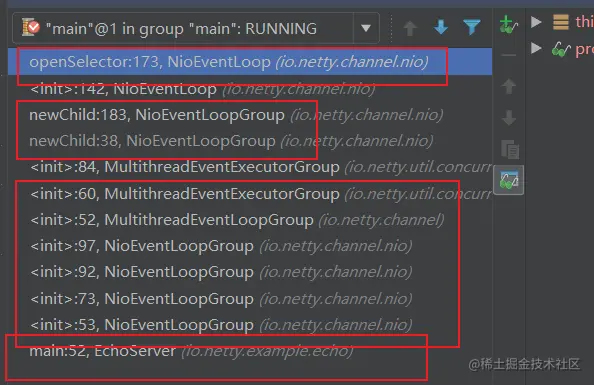Toggle the frames filter funnel icon

point(472,27)
